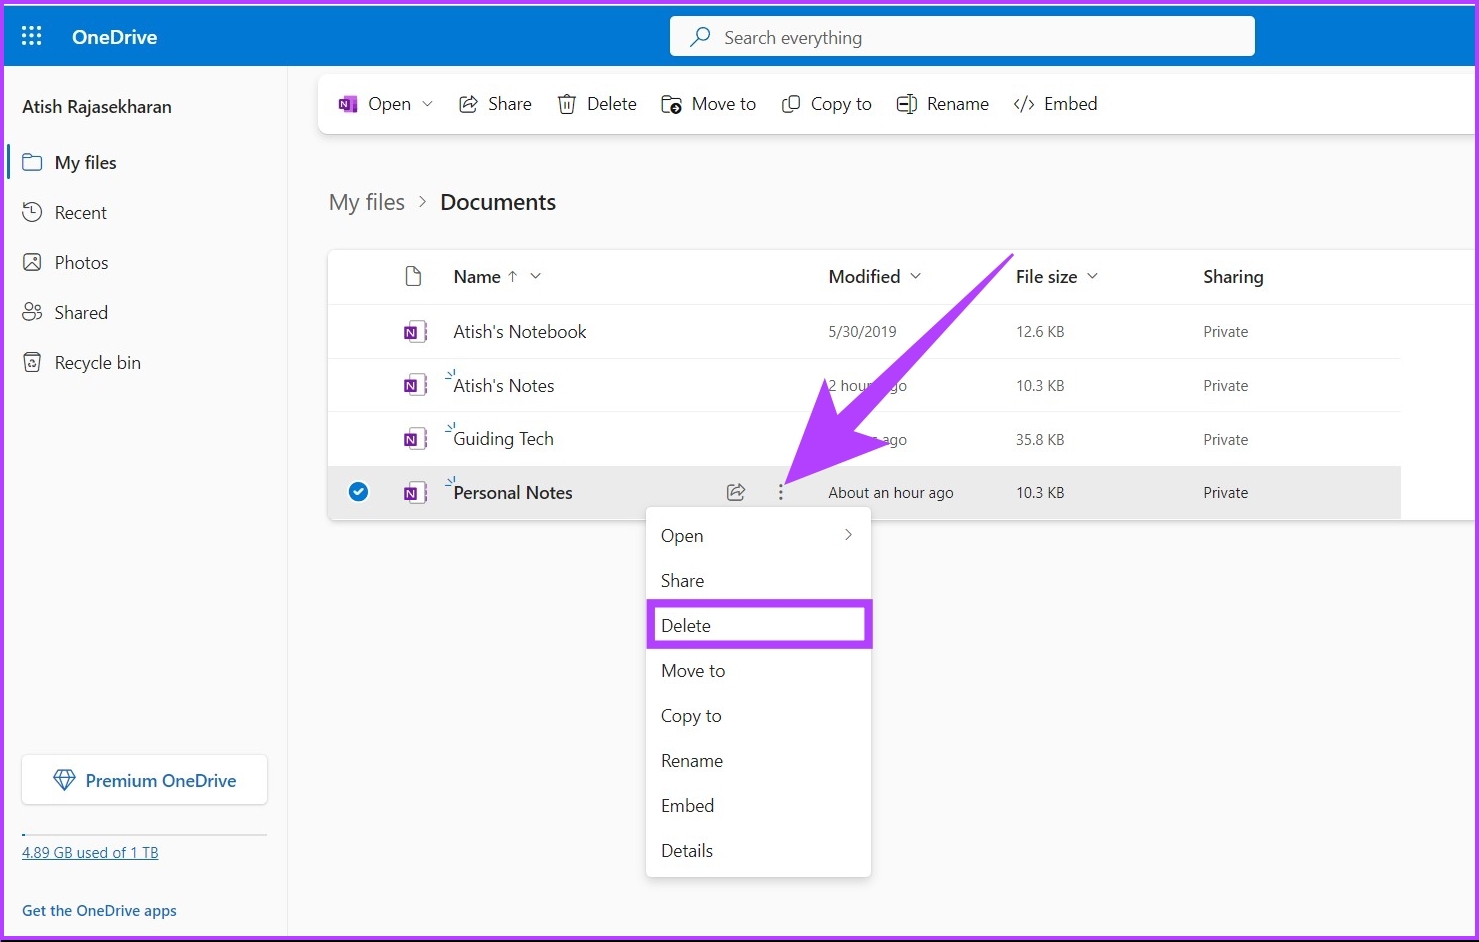The width and height of the screenshot is (1479, 942).
Task: Click the Search everything field
Action: 960,36
